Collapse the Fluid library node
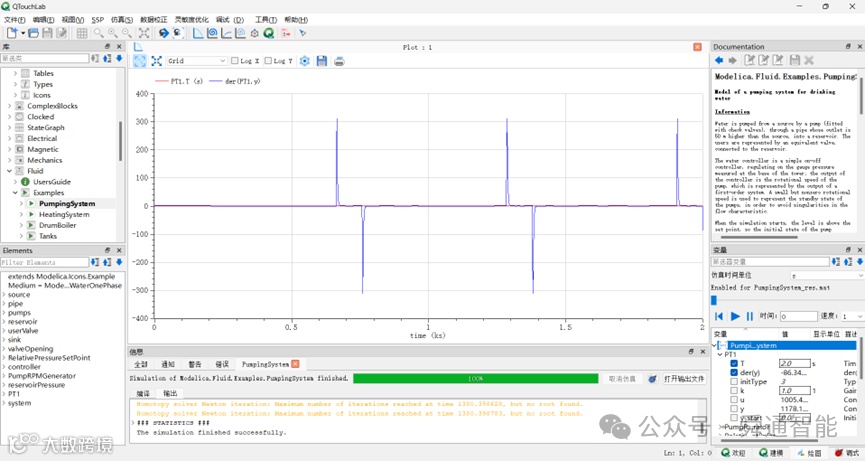Image resolution: width=865 pixels, height=461 pixels. click(x=9, y=171)
